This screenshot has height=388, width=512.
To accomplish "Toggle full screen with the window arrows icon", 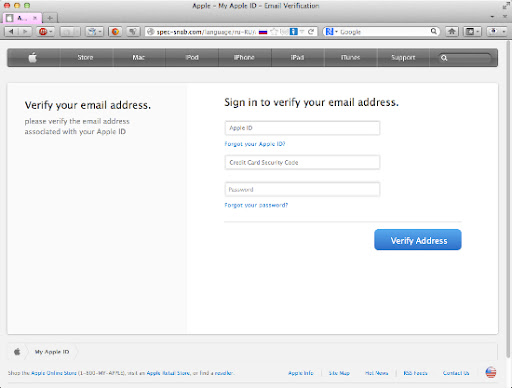I will click(x=506, y=6).
